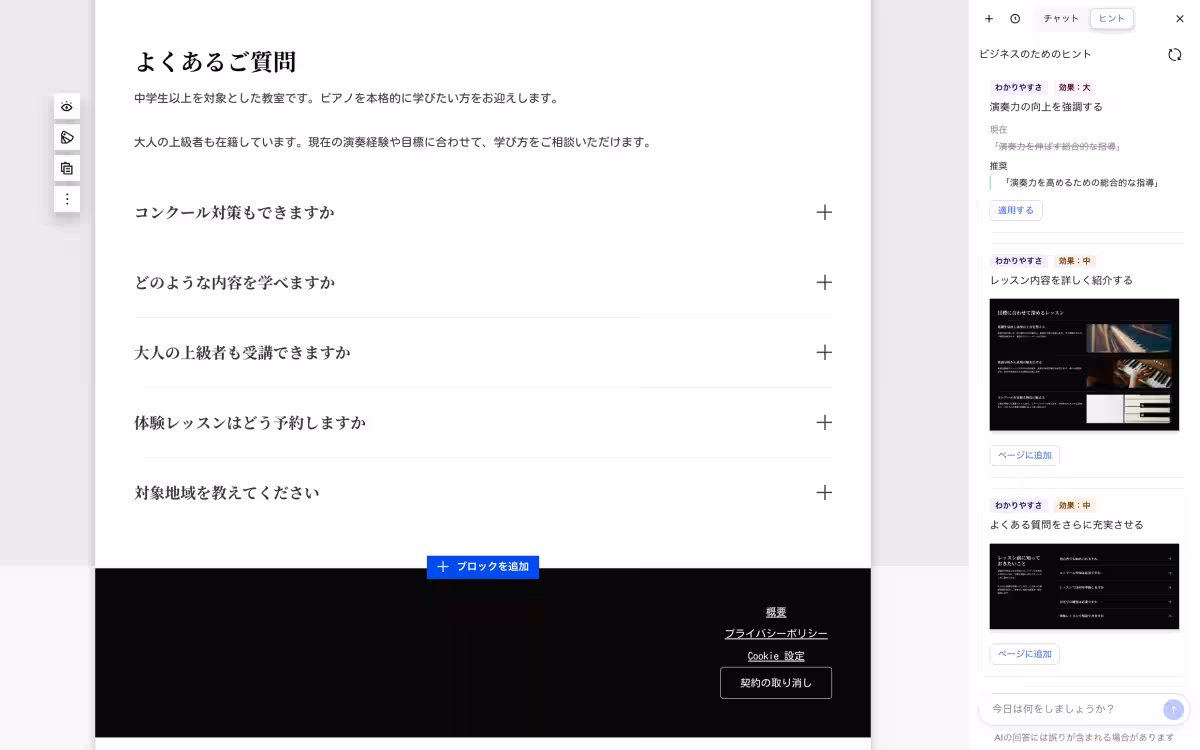Add lesson details section via ページに追加
This screenshot has height=750, width=1200.
coord(1025,455)
